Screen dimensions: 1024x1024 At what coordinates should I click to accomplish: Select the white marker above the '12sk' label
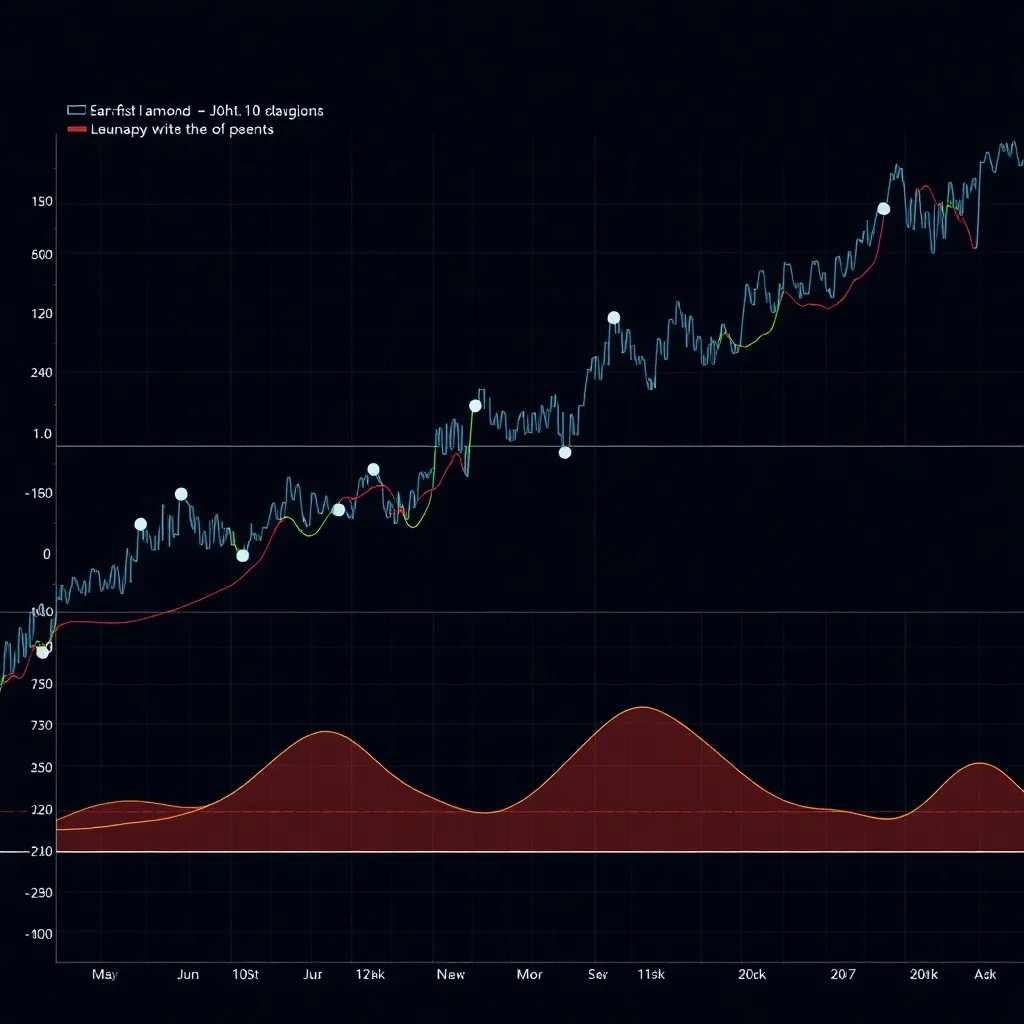coord(373,469)
